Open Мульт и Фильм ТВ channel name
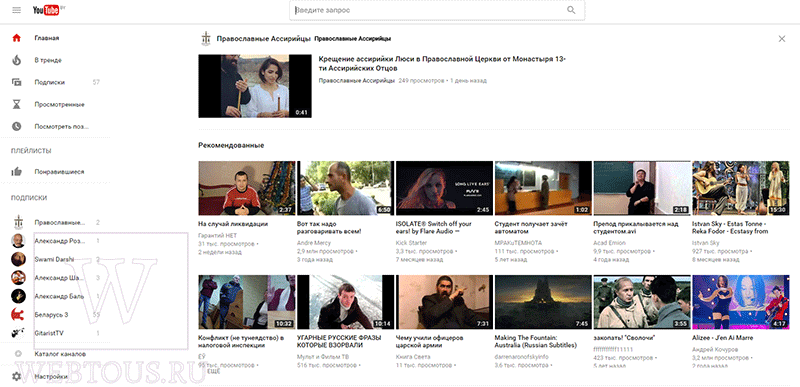Image resolution: width=800 pixels, height=387 pixels. [x=323, y=356]
